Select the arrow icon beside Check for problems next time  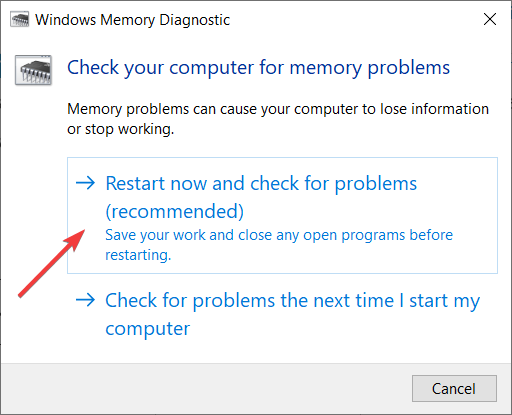pyautogui.click(x=85, y=300)
